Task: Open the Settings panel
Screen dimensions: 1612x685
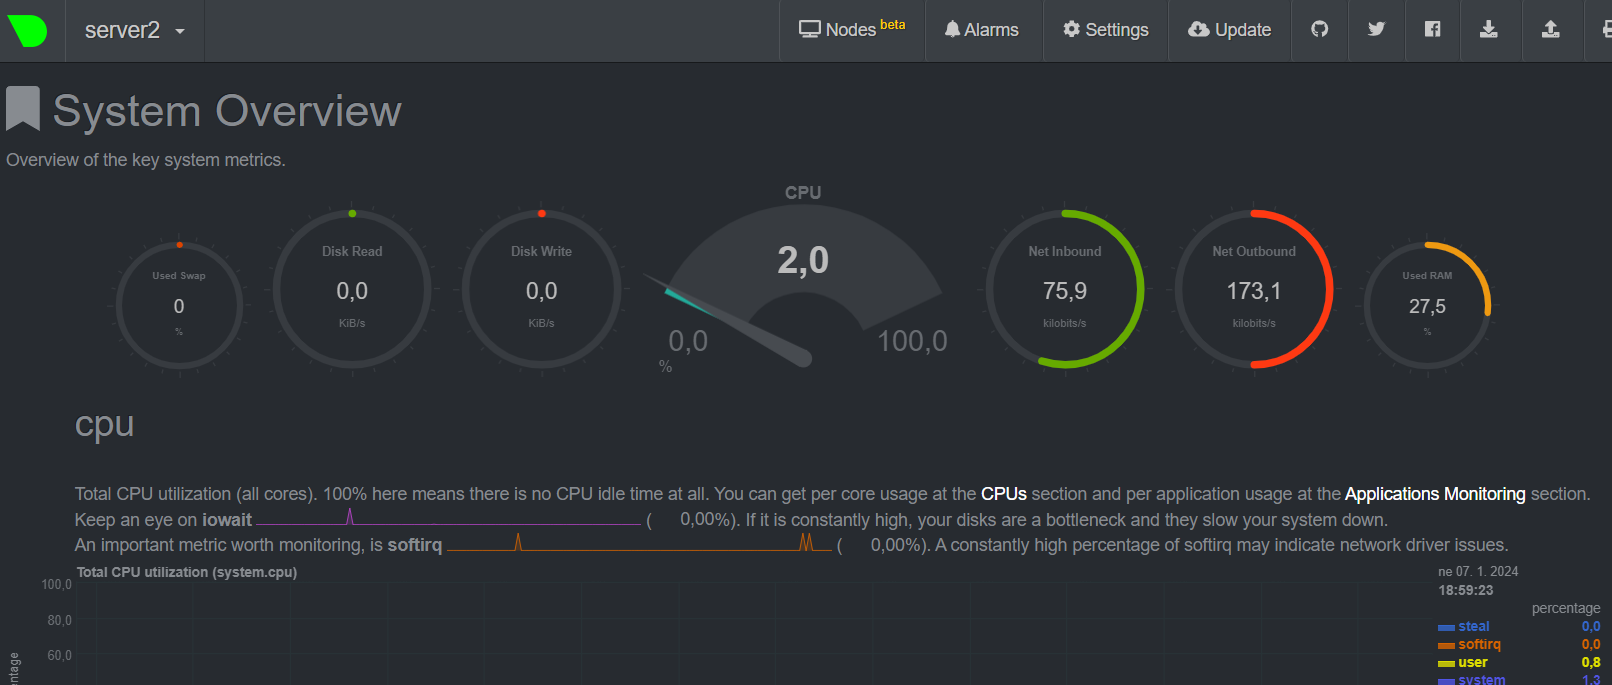Action: click(x=1105, y=30)
